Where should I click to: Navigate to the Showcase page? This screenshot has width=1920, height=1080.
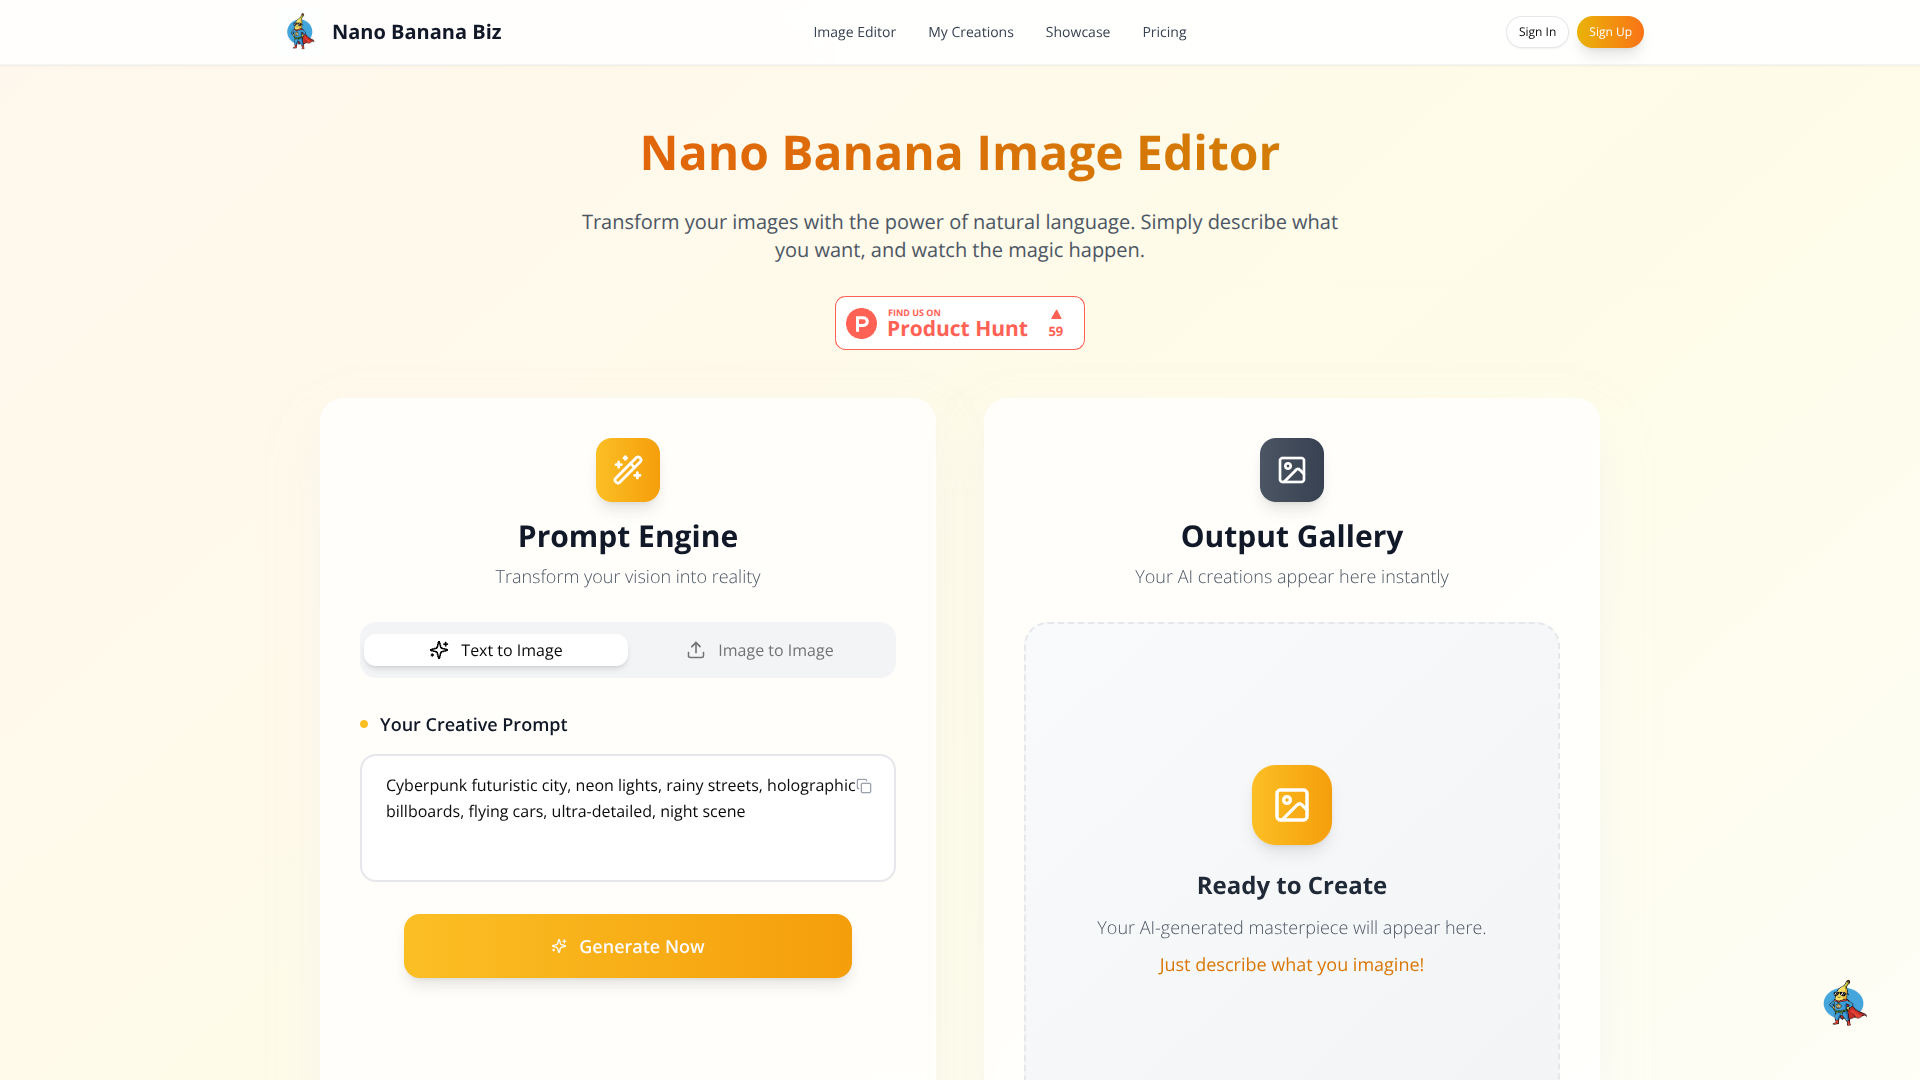(1077, 31)
